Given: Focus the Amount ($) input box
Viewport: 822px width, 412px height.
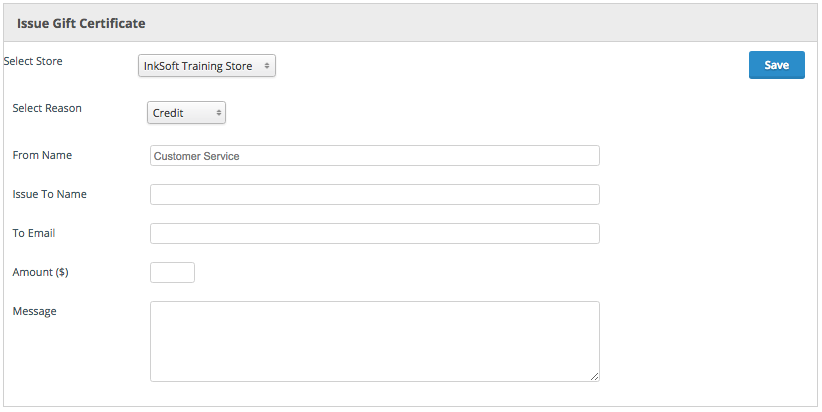Looking at the screenshot, I should [x=172, y=272].
